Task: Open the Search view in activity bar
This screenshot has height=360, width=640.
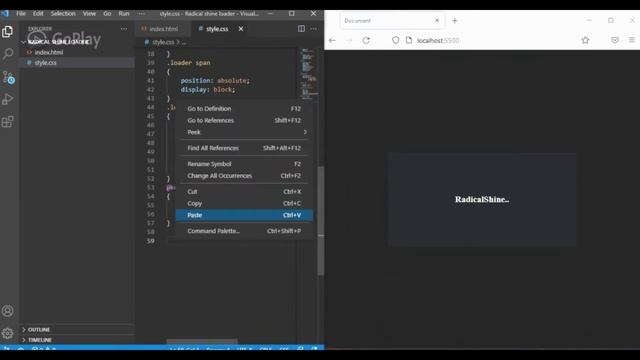Action: [7, 53]
